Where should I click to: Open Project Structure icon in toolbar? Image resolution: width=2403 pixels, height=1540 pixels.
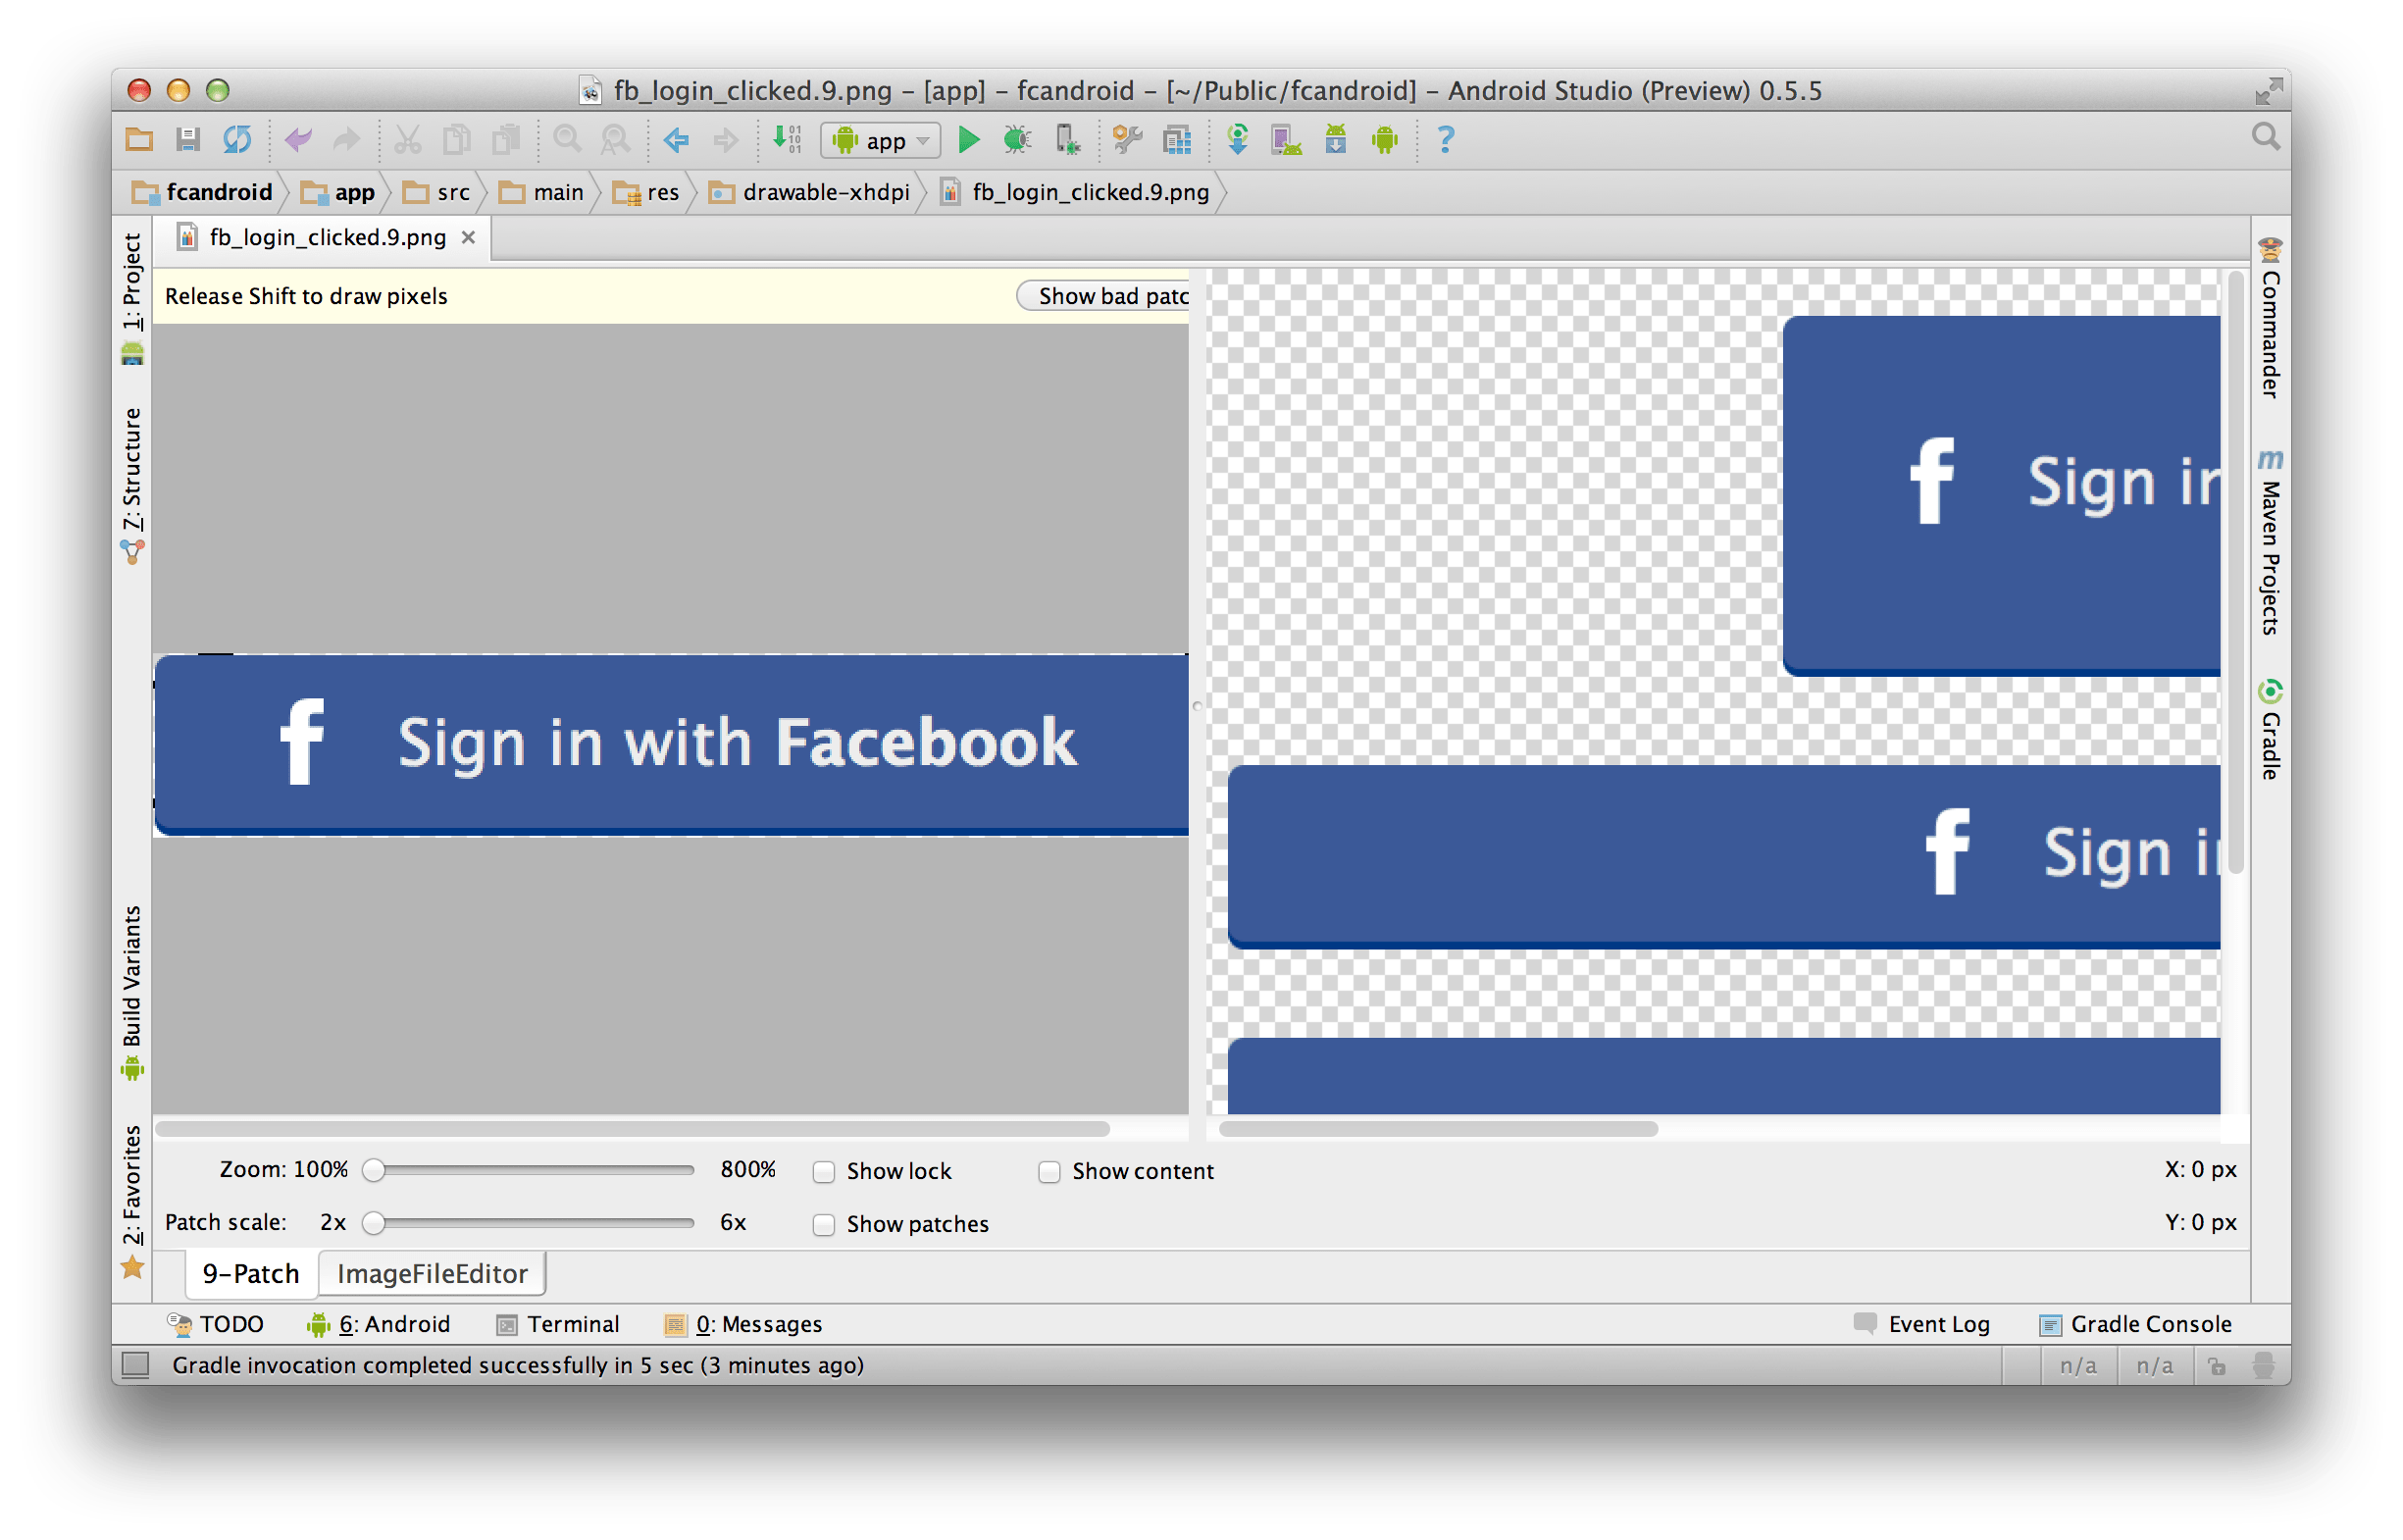pyautogui.click(x=1177, y=140)
